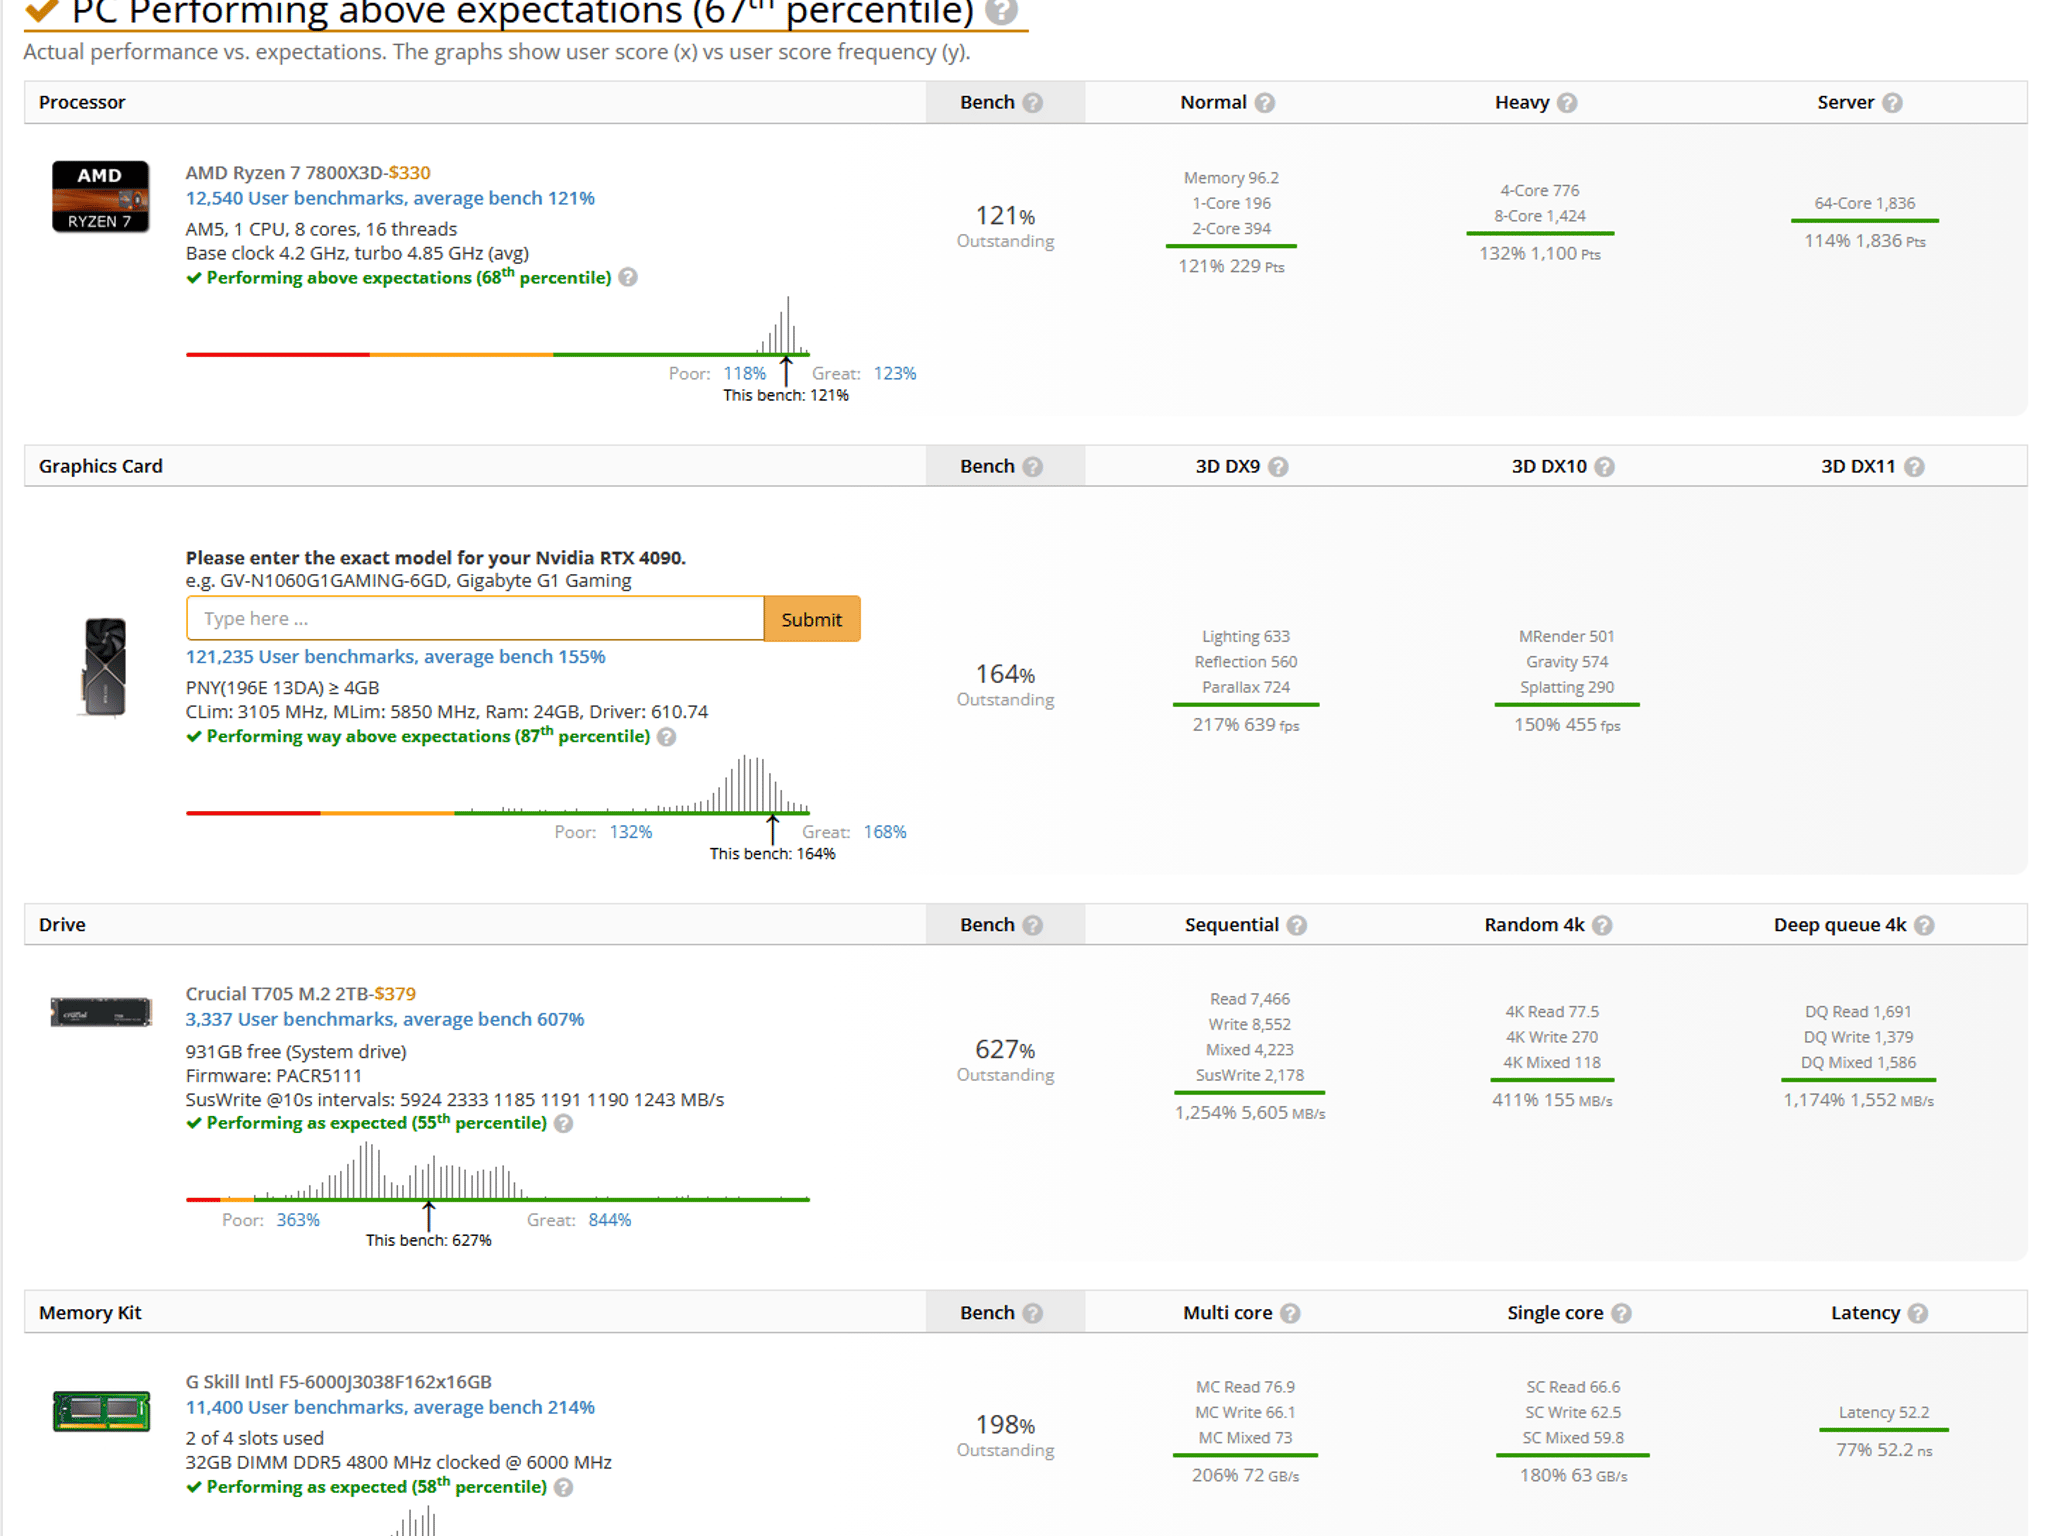Click graphics card Great 168% link
Viewport: 2048px width, 1536px height.
point(885,832)
